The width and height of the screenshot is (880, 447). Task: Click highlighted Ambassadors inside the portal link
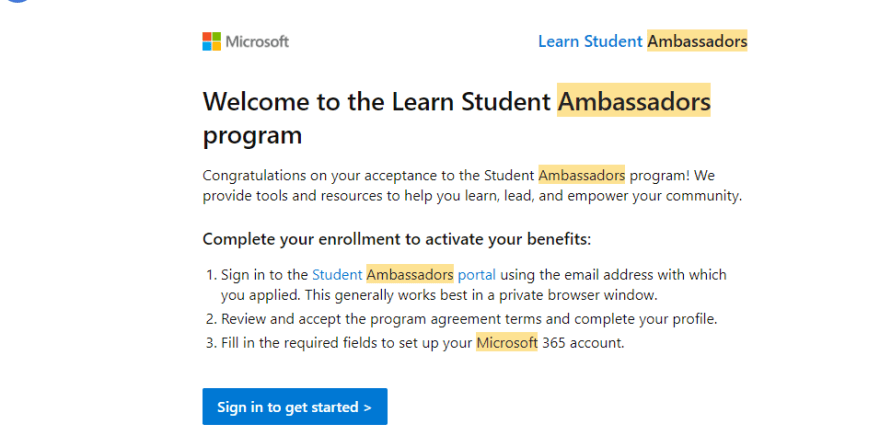pyautogui.click(x=410, y=275)
